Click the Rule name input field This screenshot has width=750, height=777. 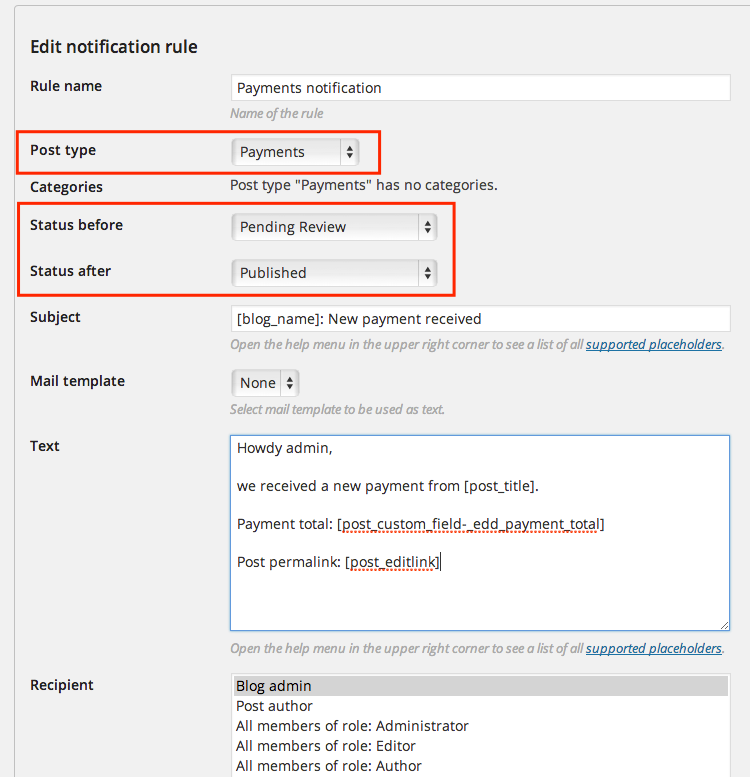(x=481, y=88)
